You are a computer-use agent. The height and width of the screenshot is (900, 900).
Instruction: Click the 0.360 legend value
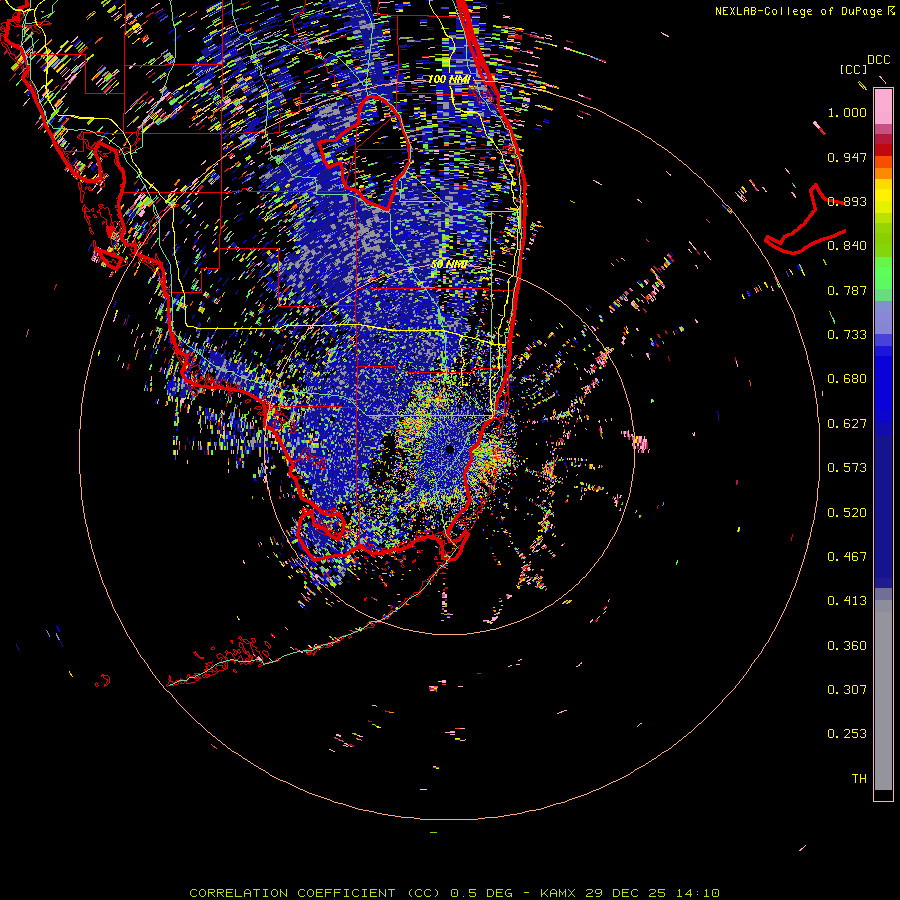pos(847,646)
